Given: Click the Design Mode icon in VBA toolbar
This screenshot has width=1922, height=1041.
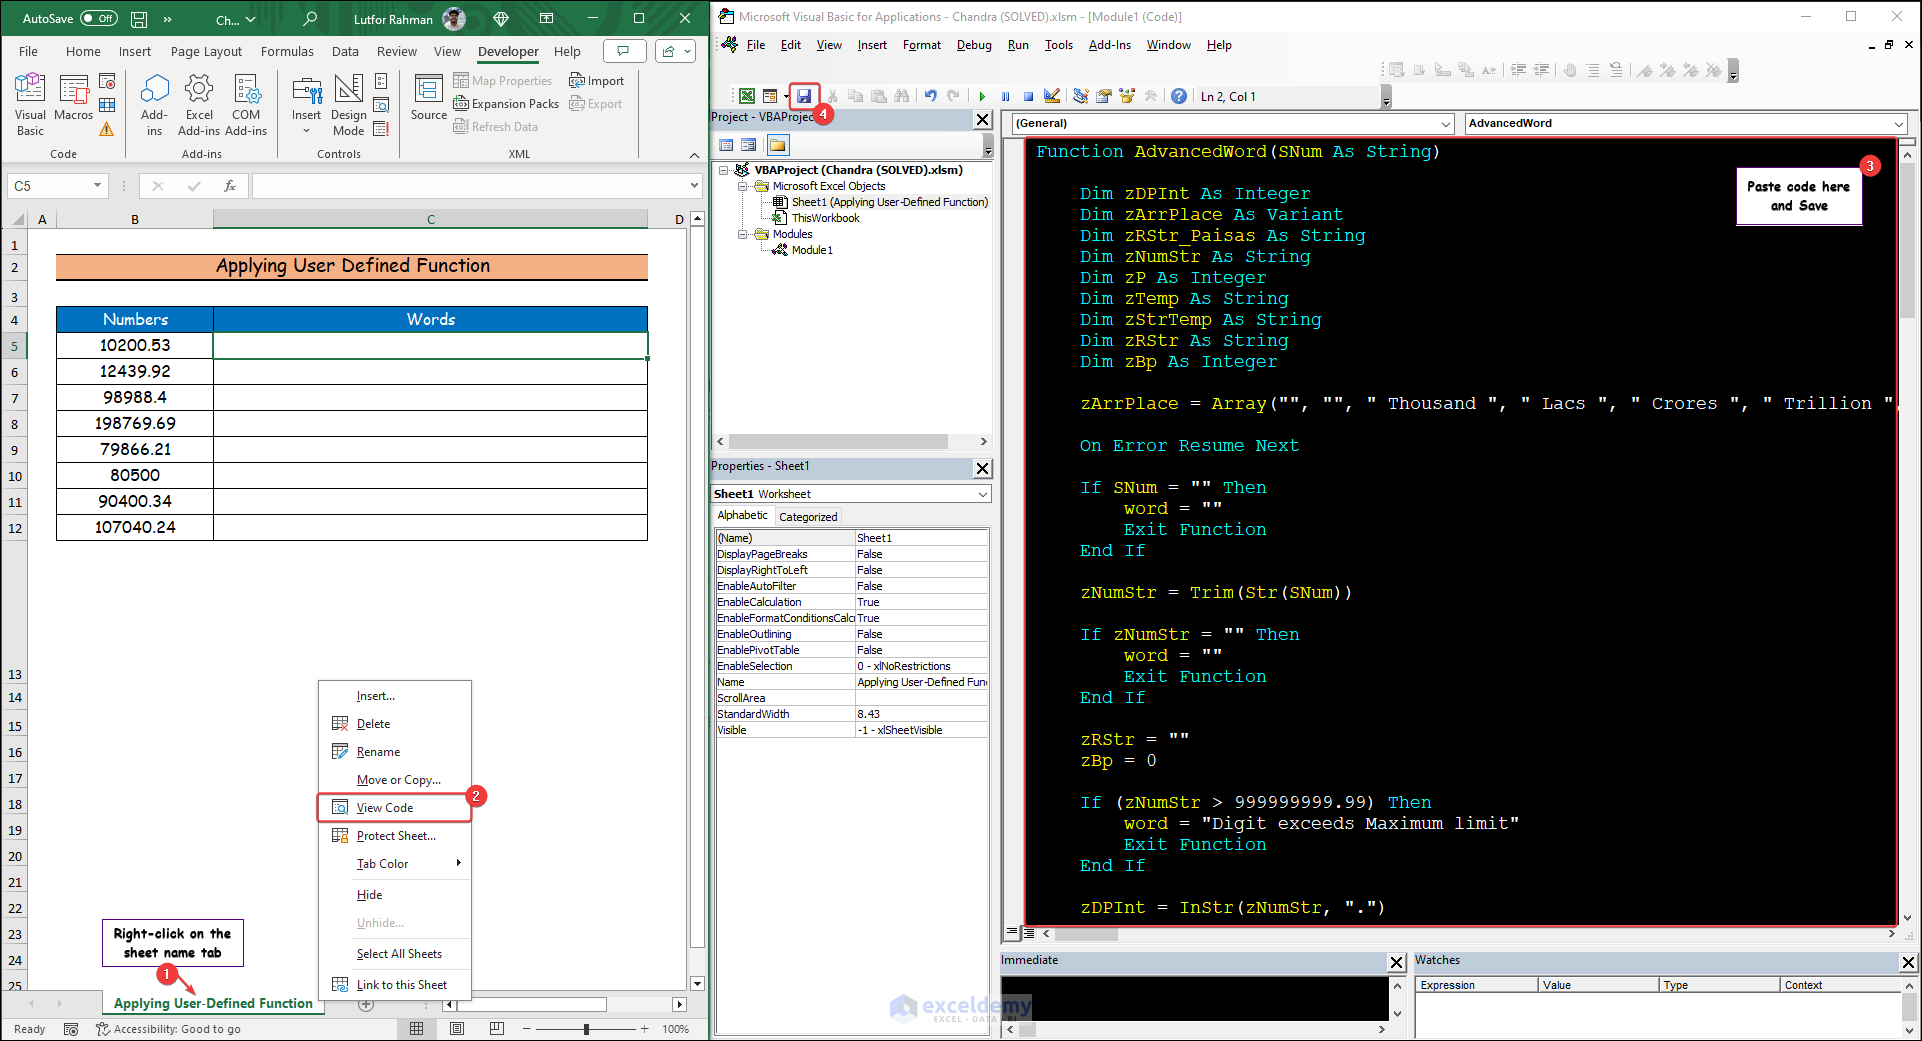Looking at the screenshot, I should 1052,96.
